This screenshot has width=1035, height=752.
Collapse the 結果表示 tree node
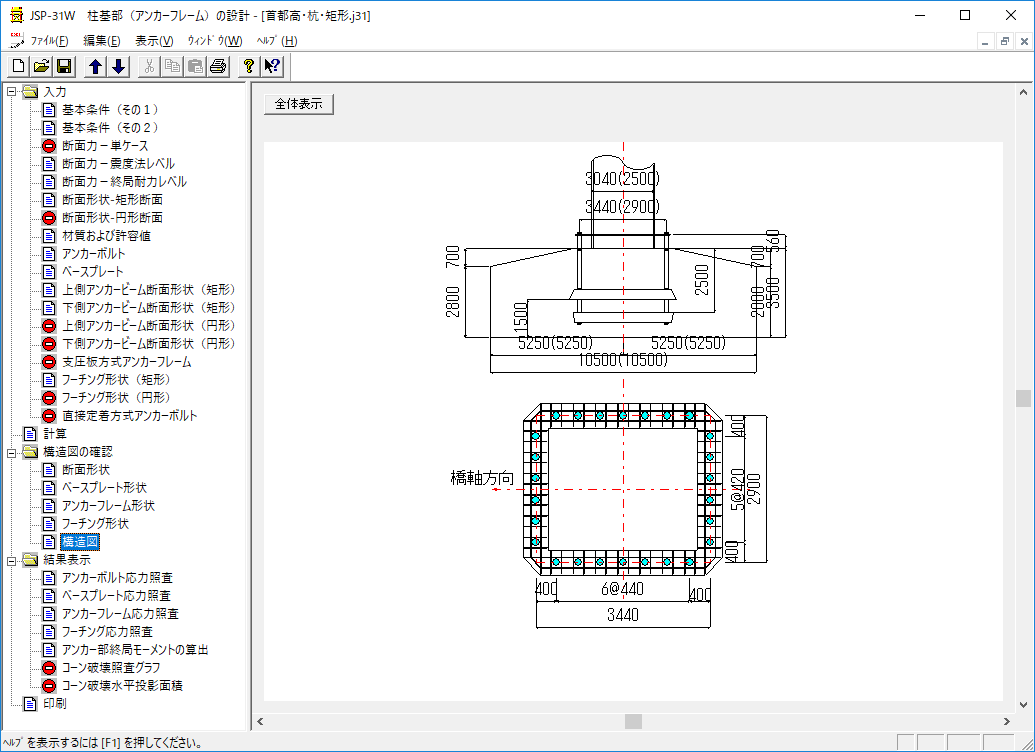(11, 560)
